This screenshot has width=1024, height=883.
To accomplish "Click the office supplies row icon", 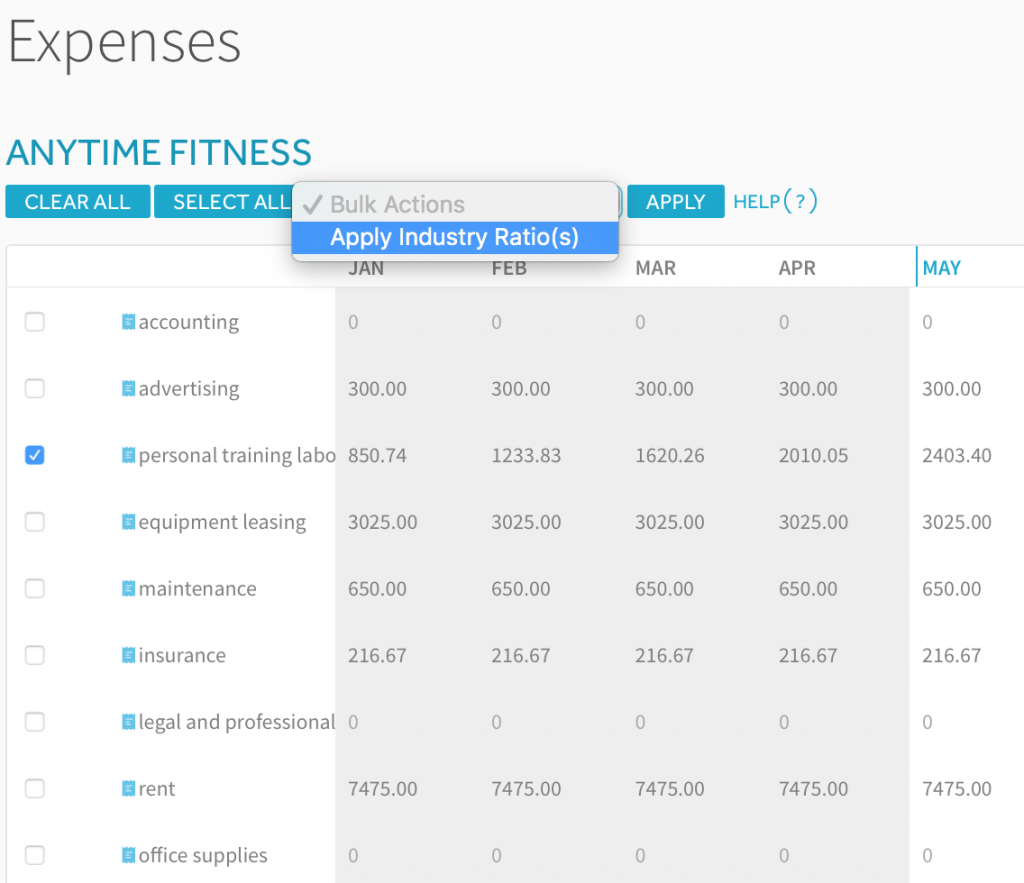I will pos(129,855).
